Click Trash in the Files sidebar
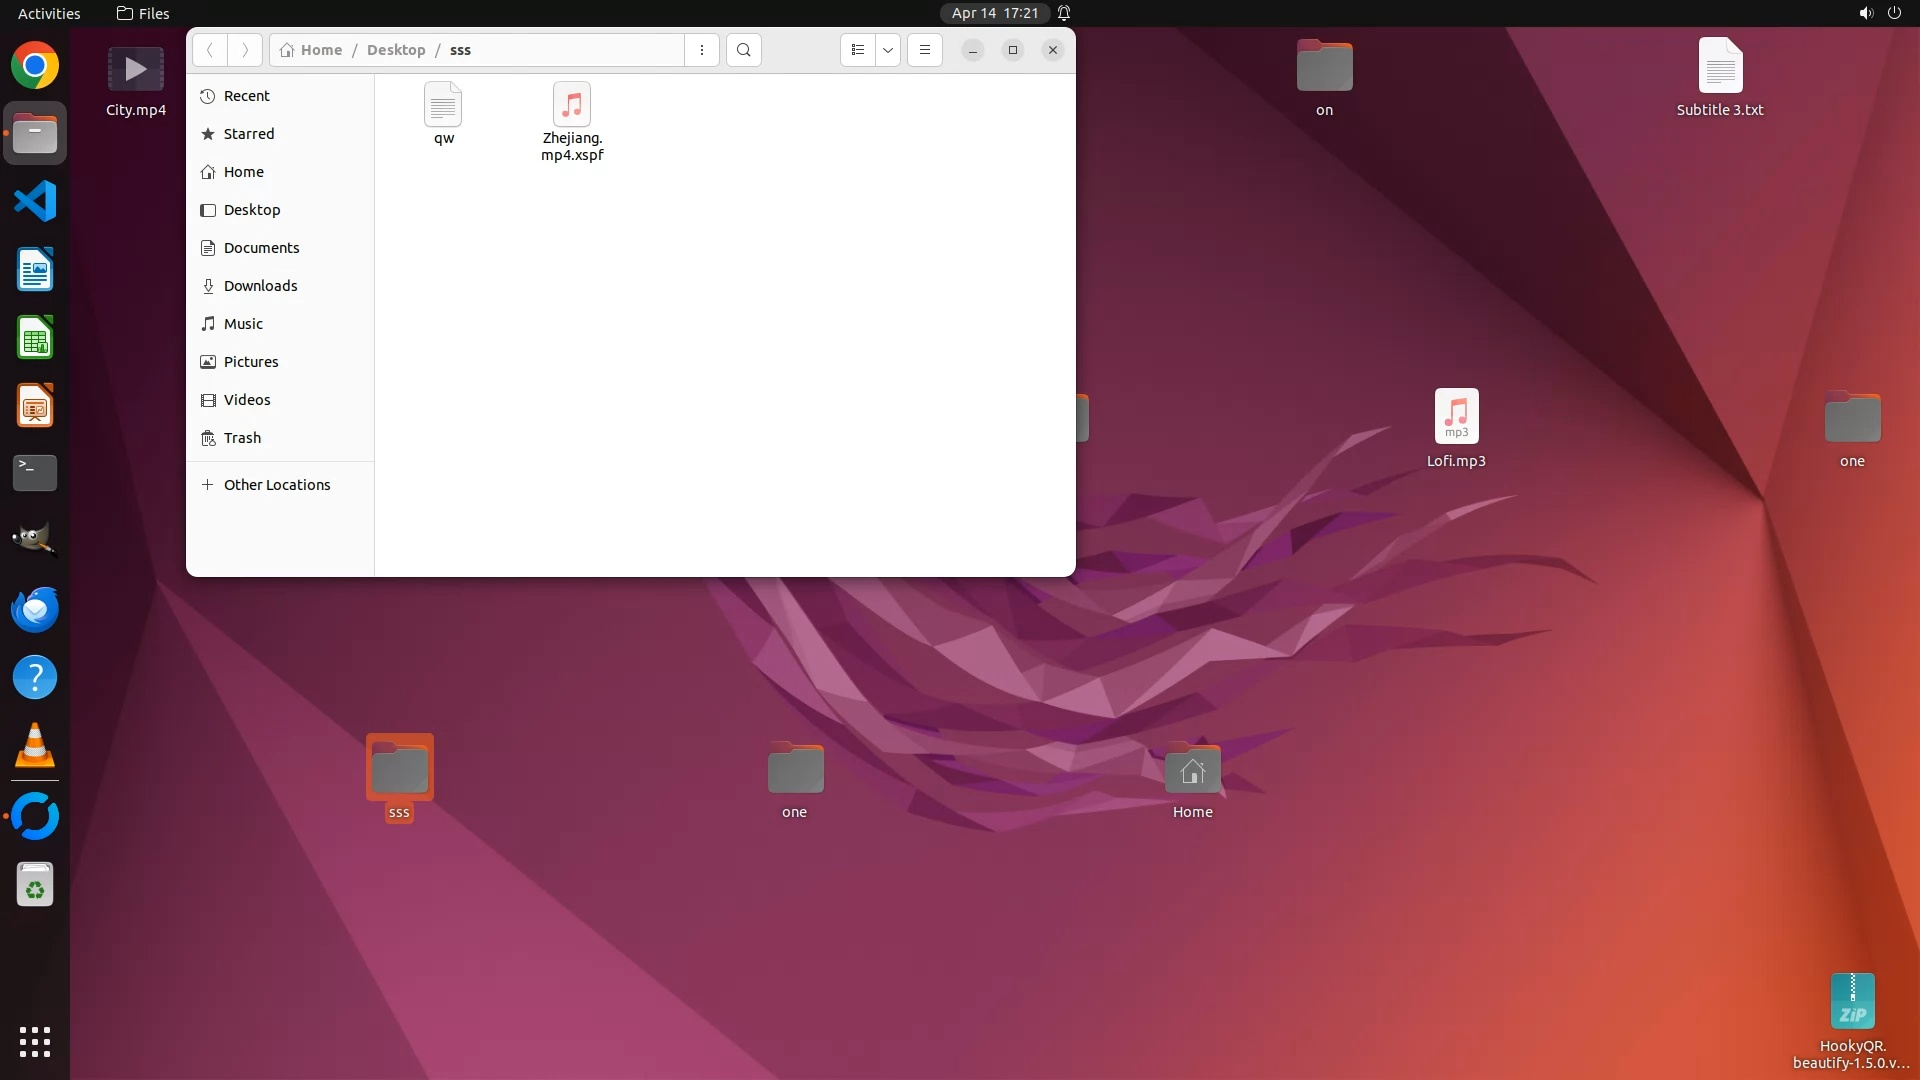Viewport: 1920px width, 1080px height. pos(242,438)
